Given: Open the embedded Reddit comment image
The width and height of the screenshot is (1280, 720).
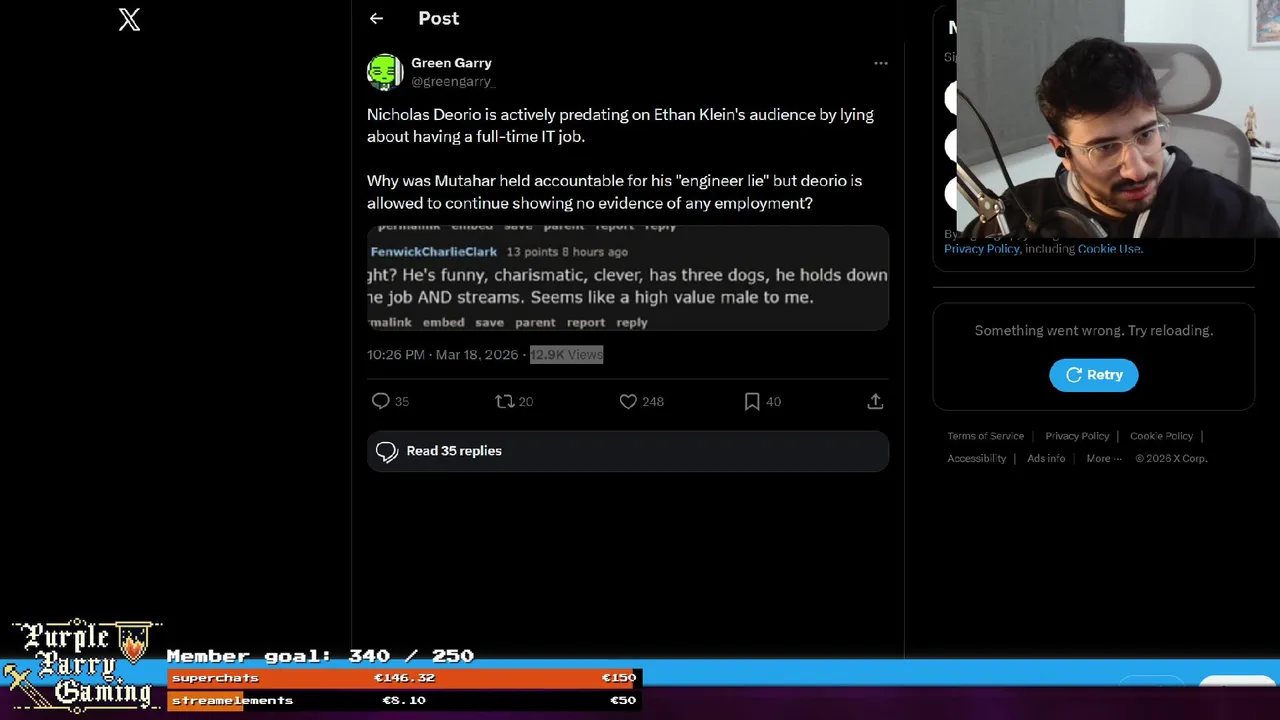Looking at the screenshot, I should (x=628, y=278).
